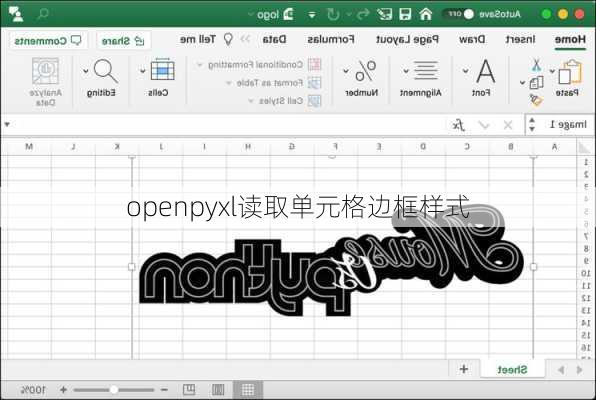596x400 pixels.
Task: Expand the Font group dropdown arrow
Action: 466,71
